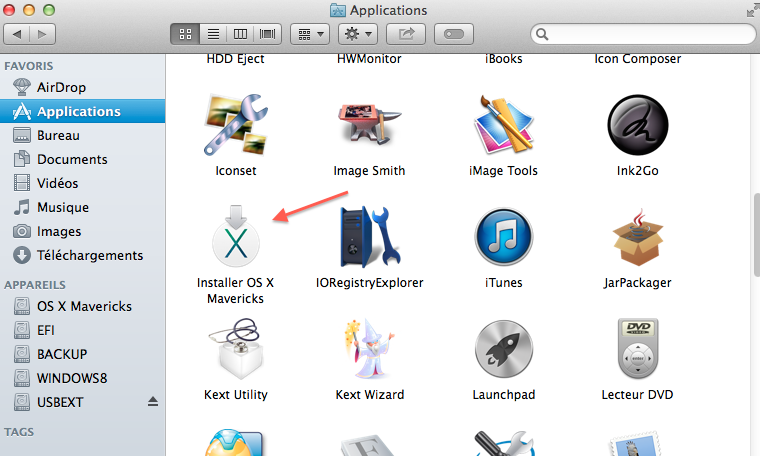760x456 pixels.
Task: Click the JarPackager box icon
Action: point(637,237)
